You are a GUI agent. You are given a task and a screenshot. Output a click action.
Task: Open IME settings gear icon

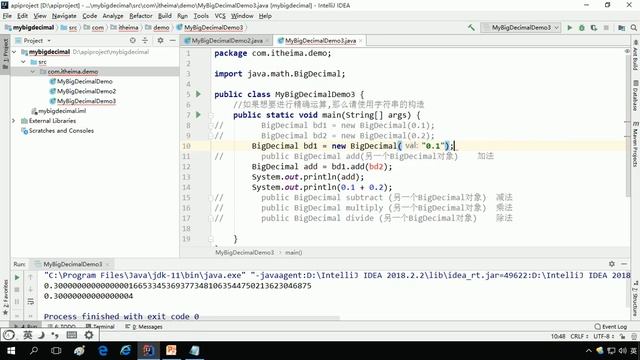pos(89,335)
